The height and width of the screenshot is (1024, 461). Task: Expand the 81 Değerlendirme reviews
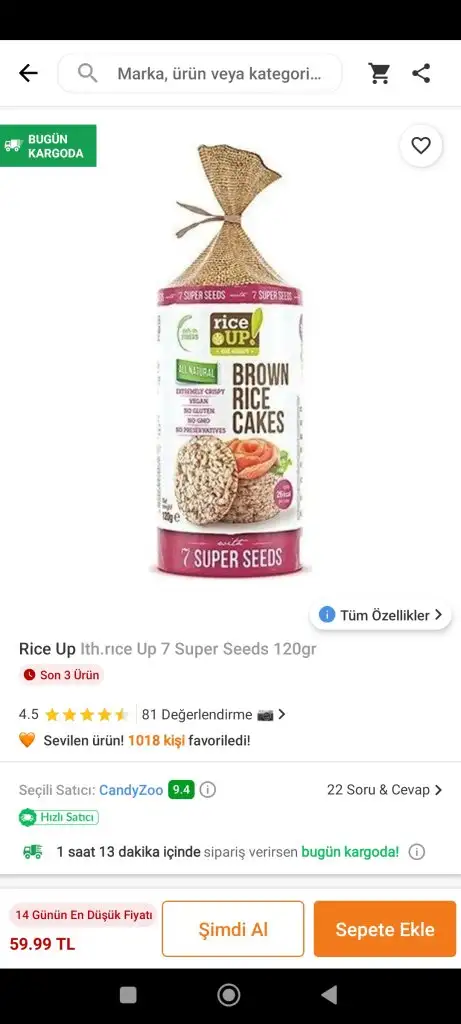pyautogui.click(x=214, y=714)
